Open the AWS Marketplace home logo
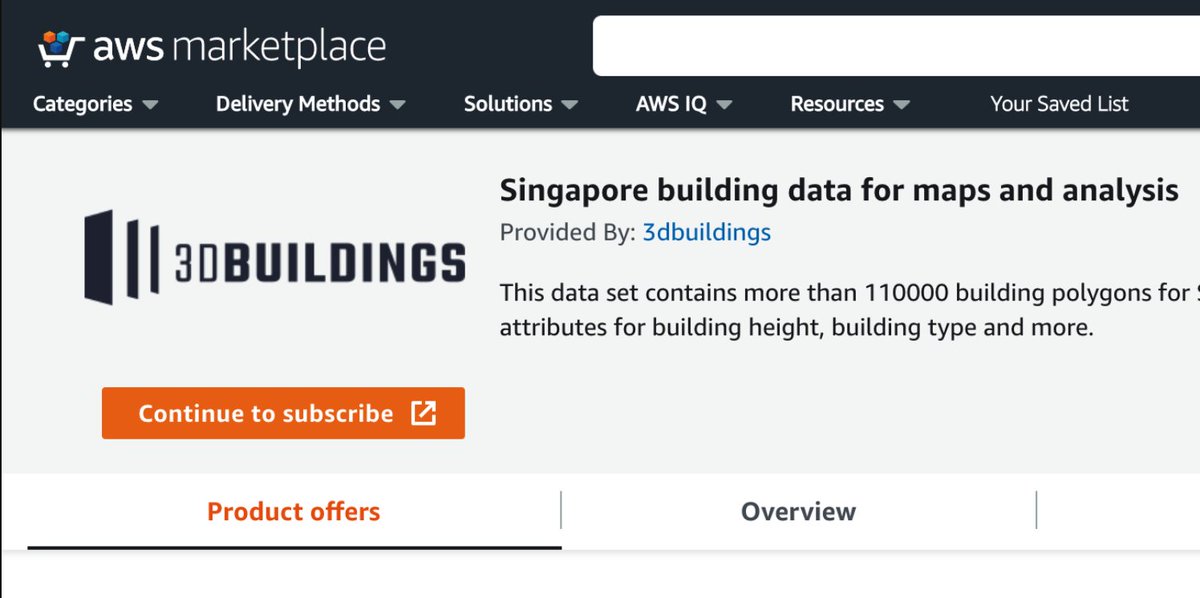This screenshot has height=598, width=1200. (x=212, y=47)
